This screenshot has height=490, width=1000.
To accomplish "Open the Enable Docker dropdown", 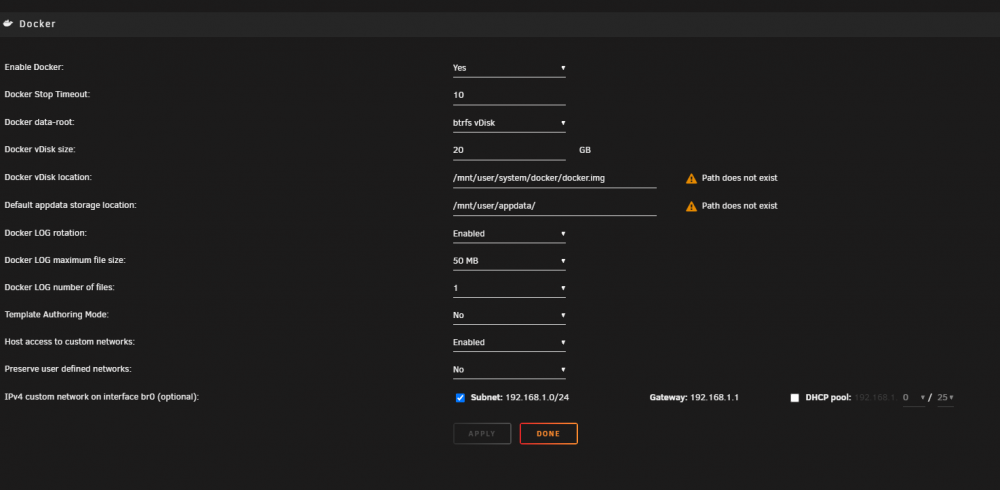I will pos(509,68).
